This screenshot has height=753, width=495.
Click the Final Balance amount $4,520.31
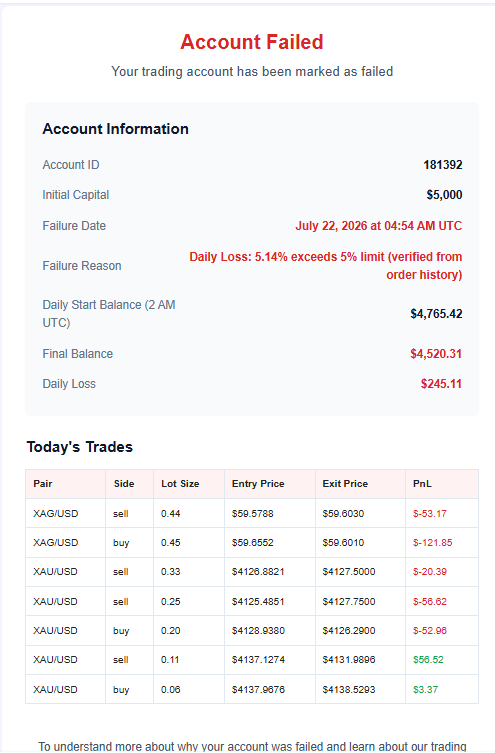[436, 354]
